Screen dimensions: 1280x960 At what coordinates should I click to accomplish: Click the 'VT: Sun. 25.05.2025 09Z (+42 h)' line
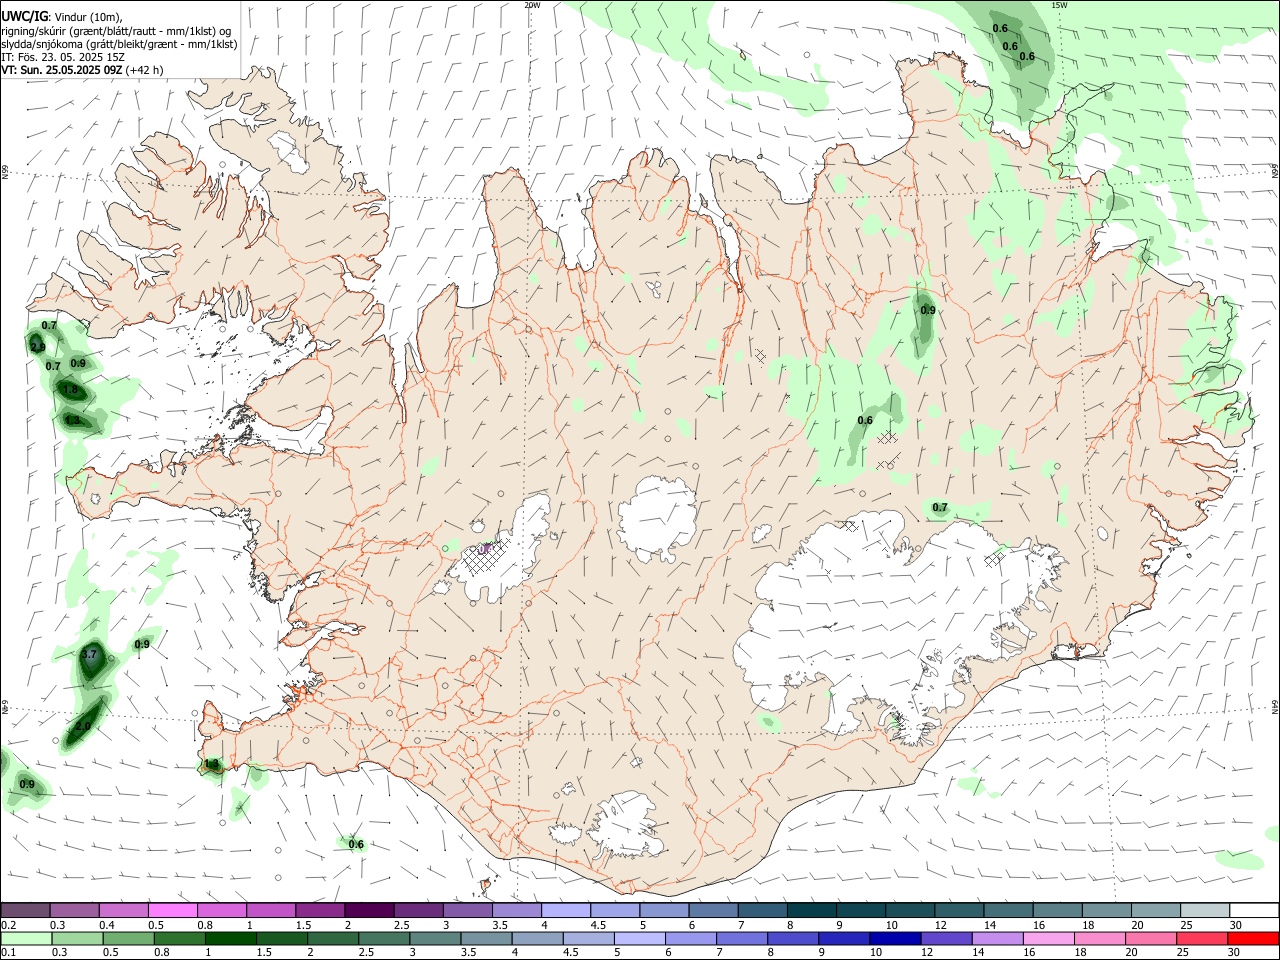pos(82,70)
